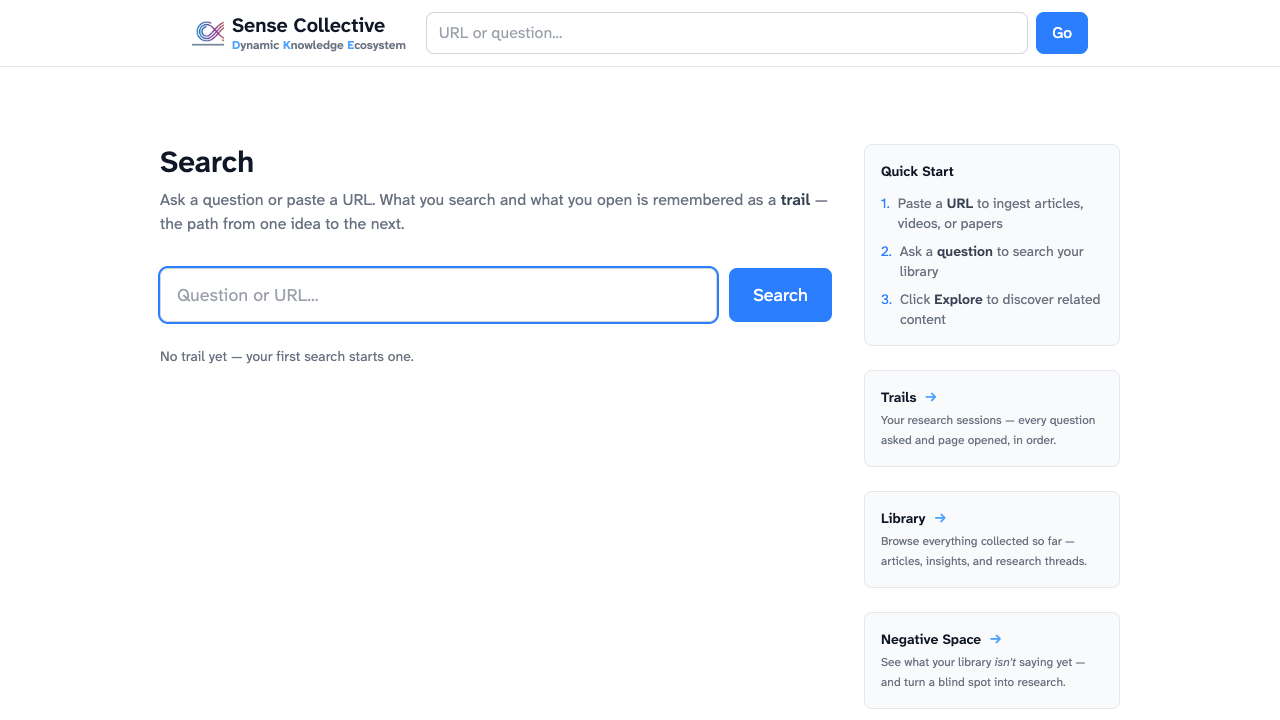Click the arrow icon next to Negative Space
The image size is (1280, 720).
point(996,639)
